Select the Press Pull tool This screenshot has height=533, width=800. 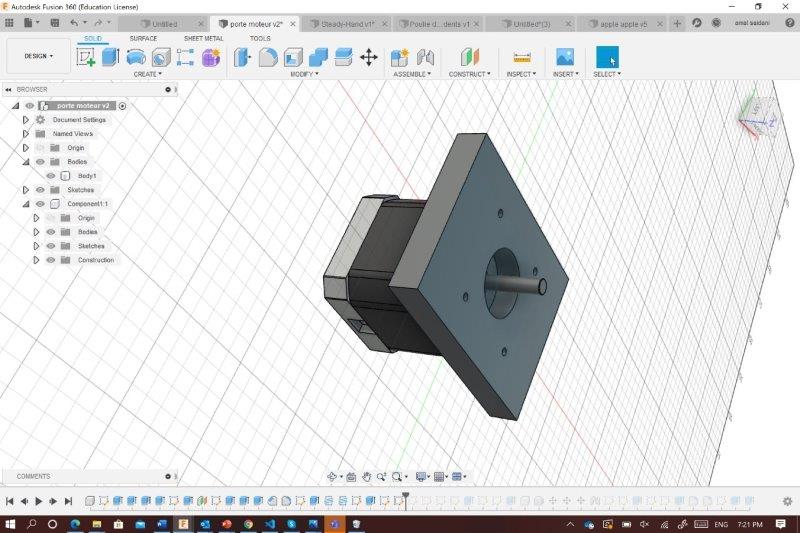click(x=242, y=57)
